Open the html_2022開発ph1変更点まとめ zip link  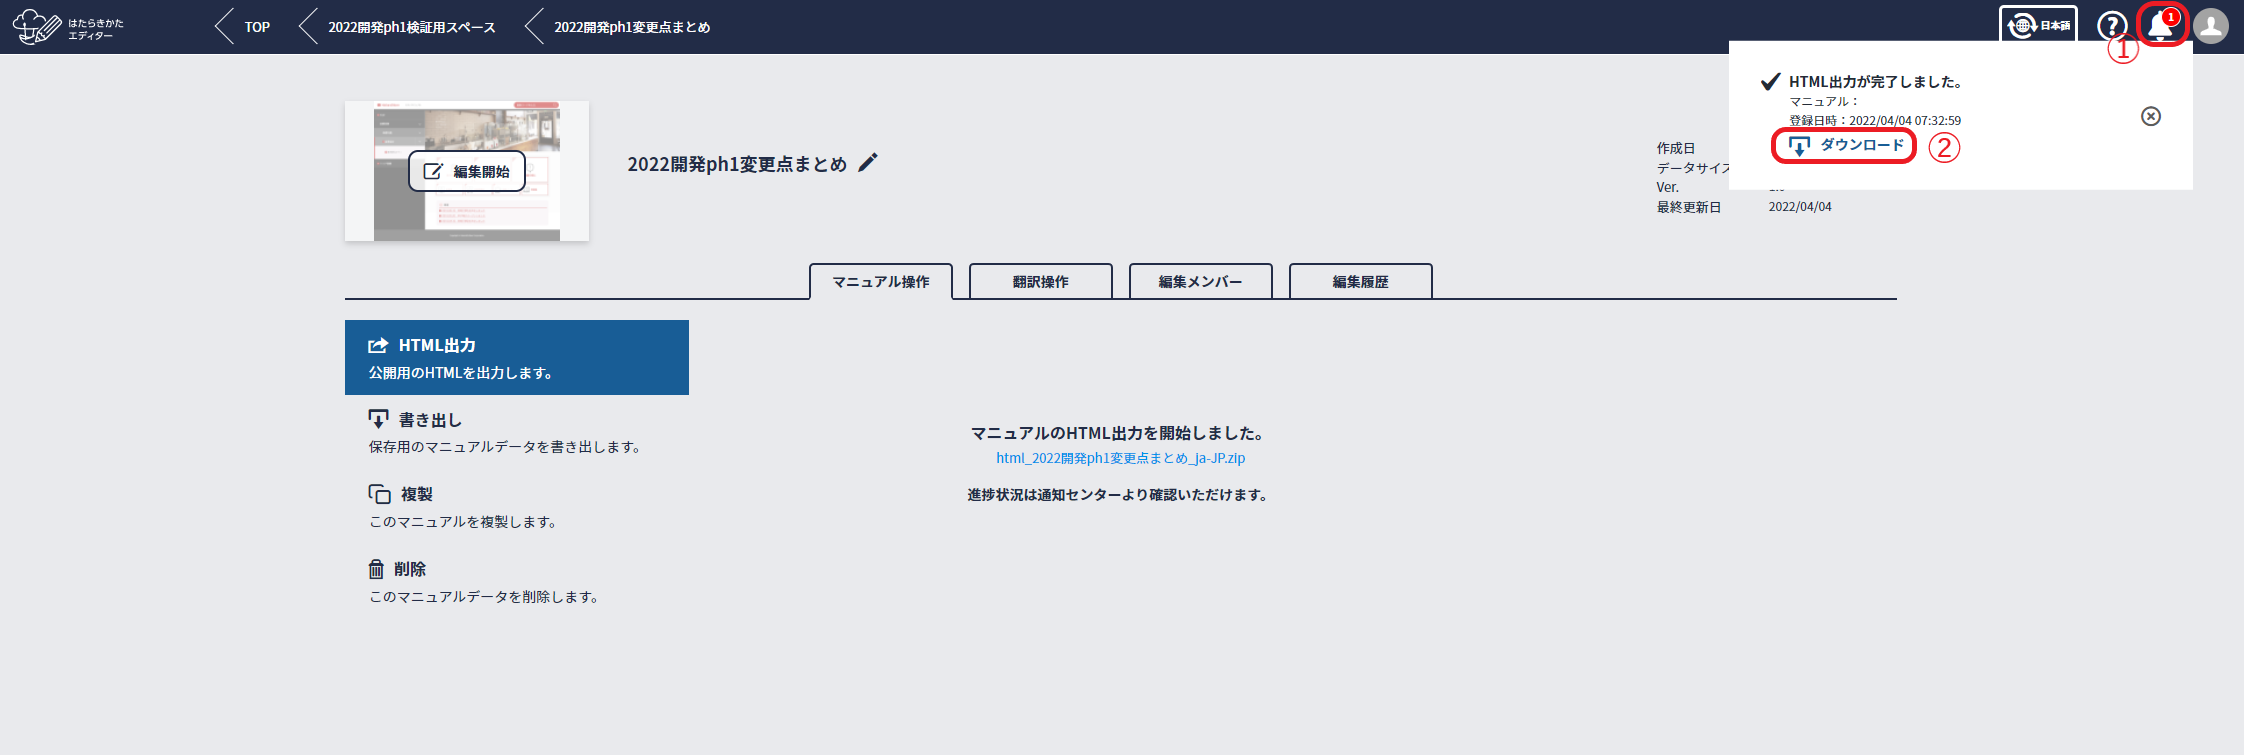click(x=1120, y=458)
